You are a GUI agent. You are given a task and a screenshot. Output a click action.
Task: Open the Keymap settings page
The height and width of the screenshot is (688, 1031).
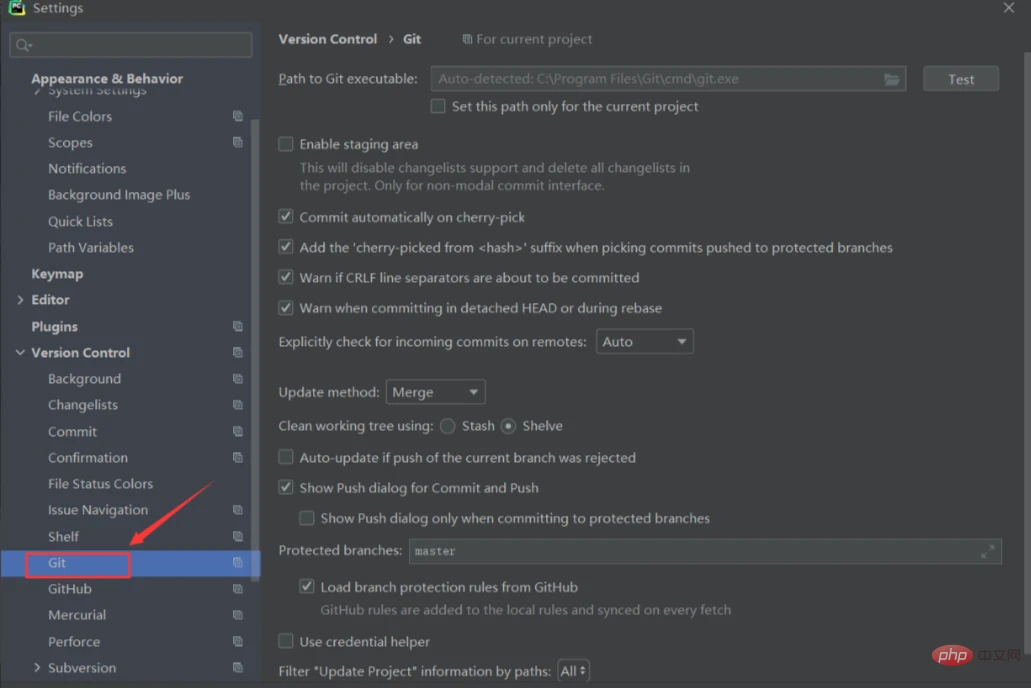(x=57, y=274)
